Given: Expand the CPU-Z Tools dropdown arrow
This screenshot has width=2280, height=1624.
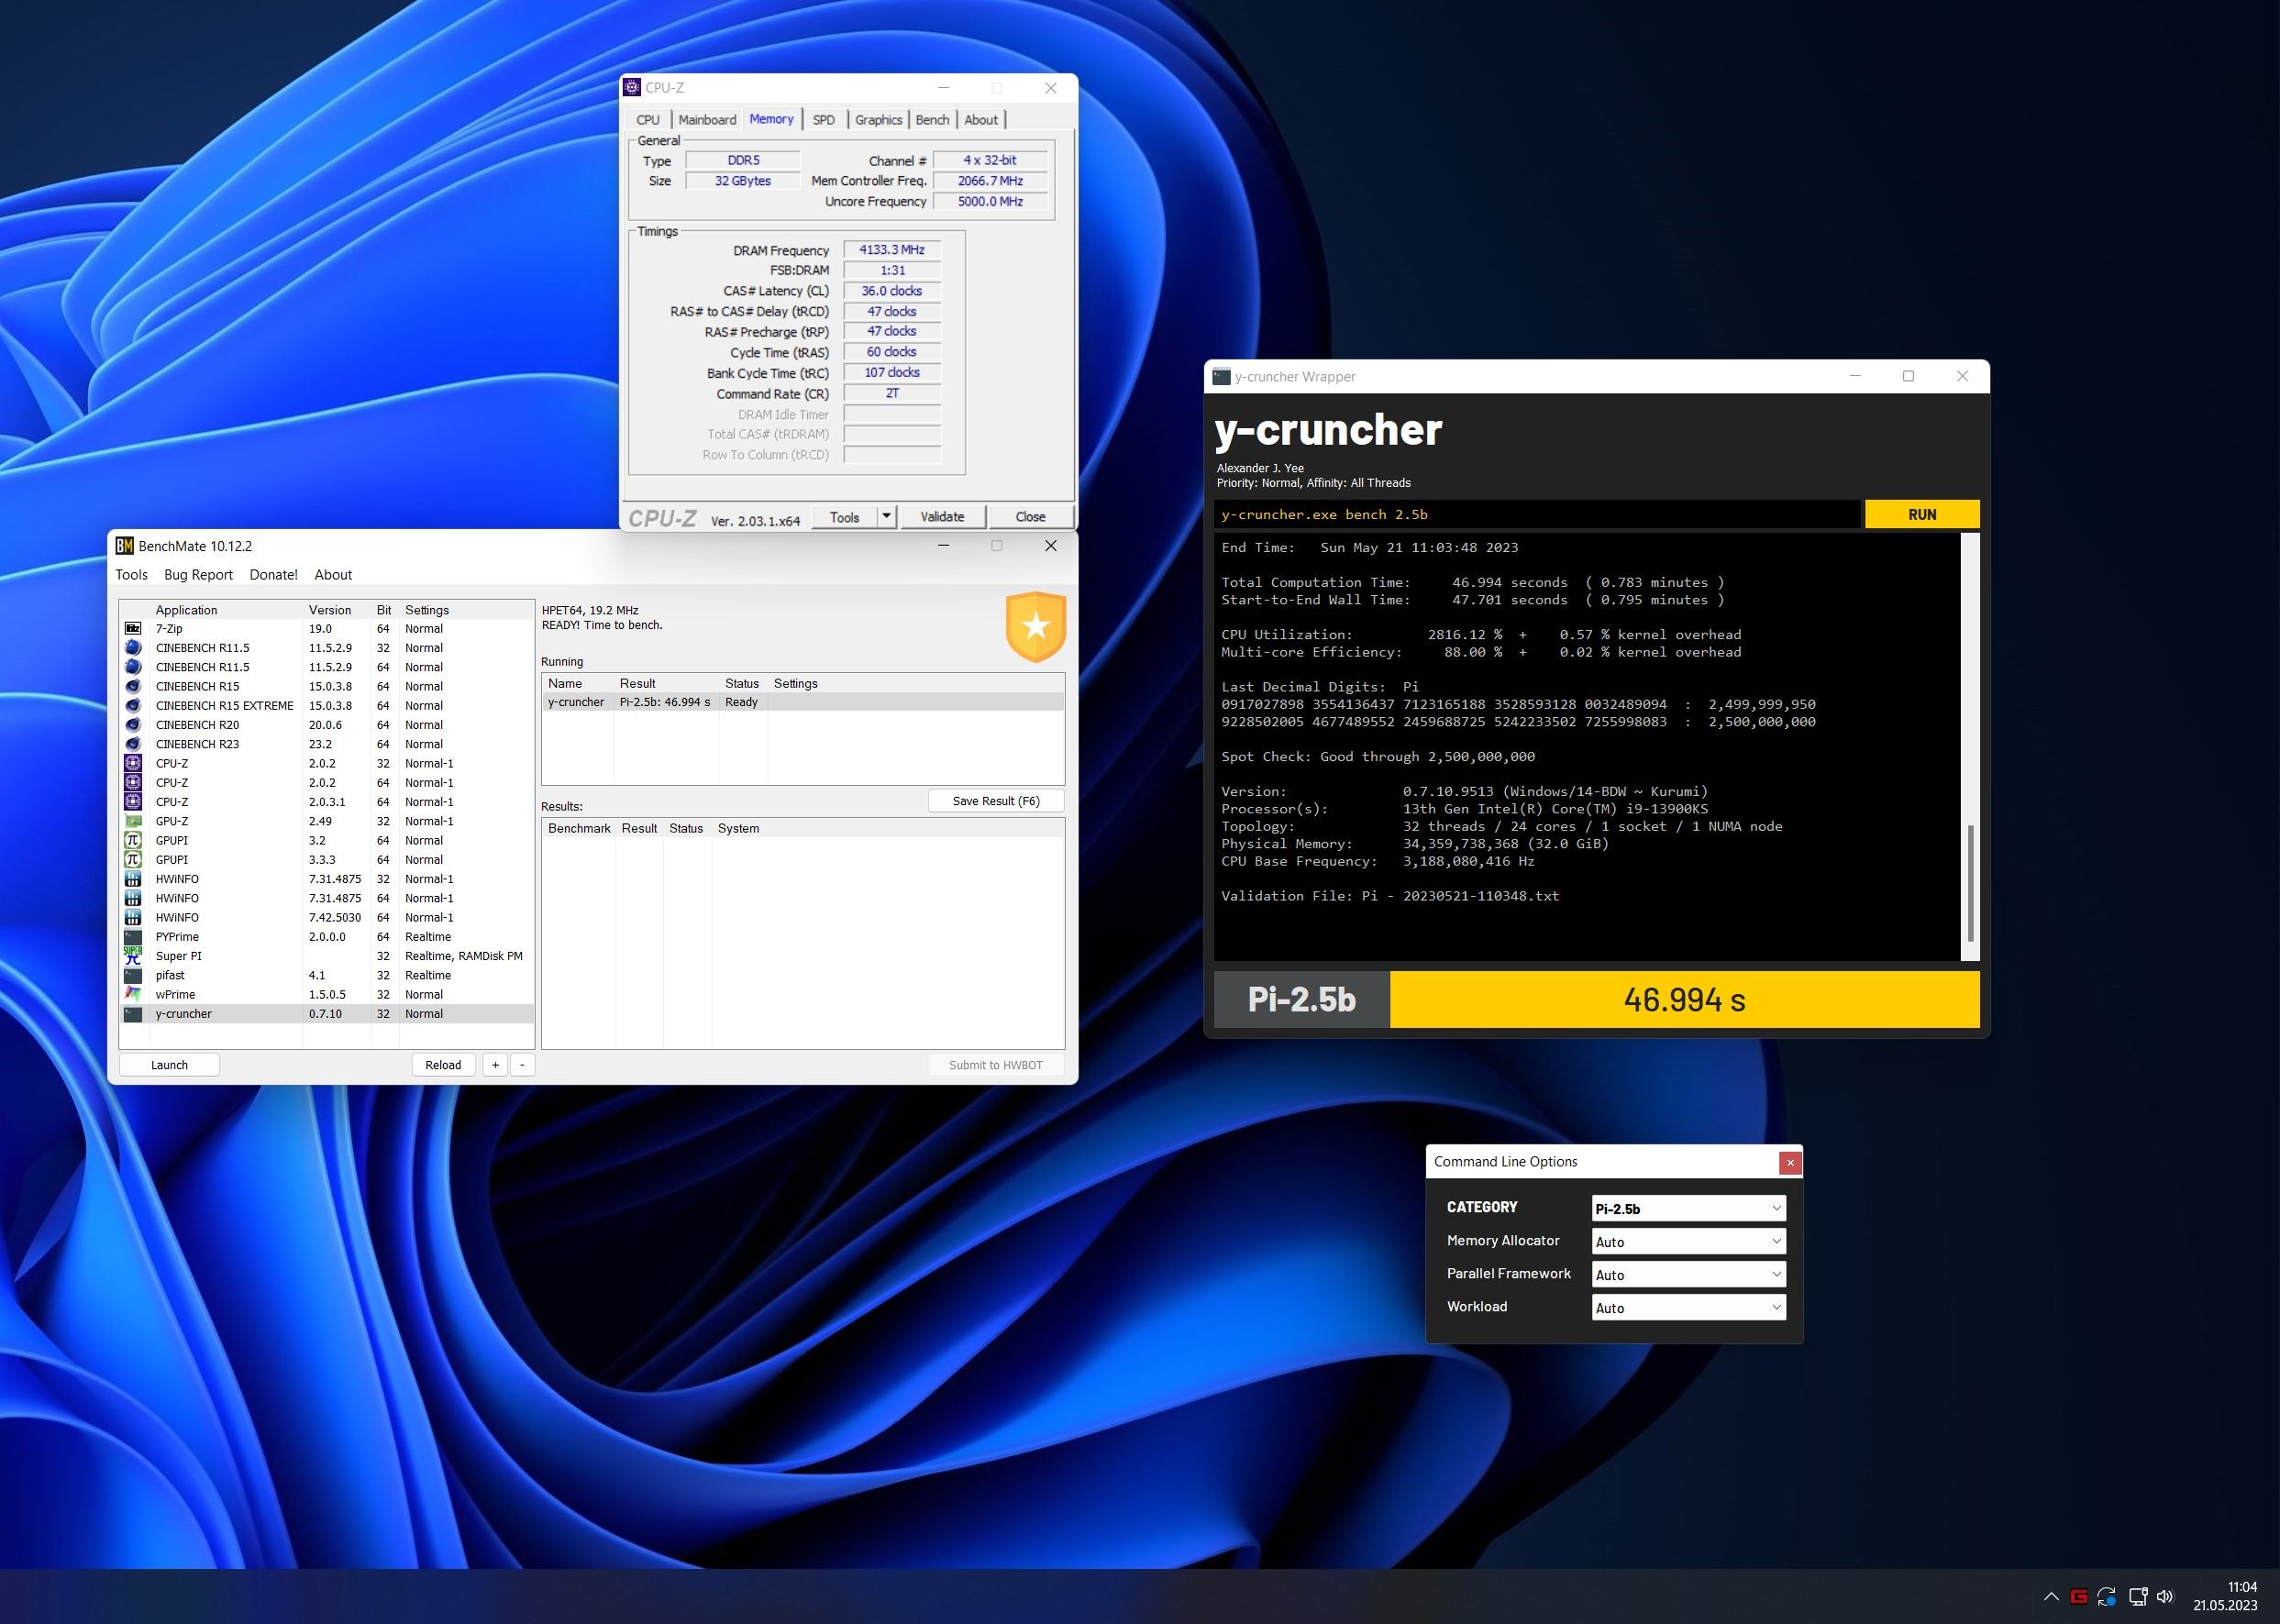Looking at the screenshot, I should (886, 517).
